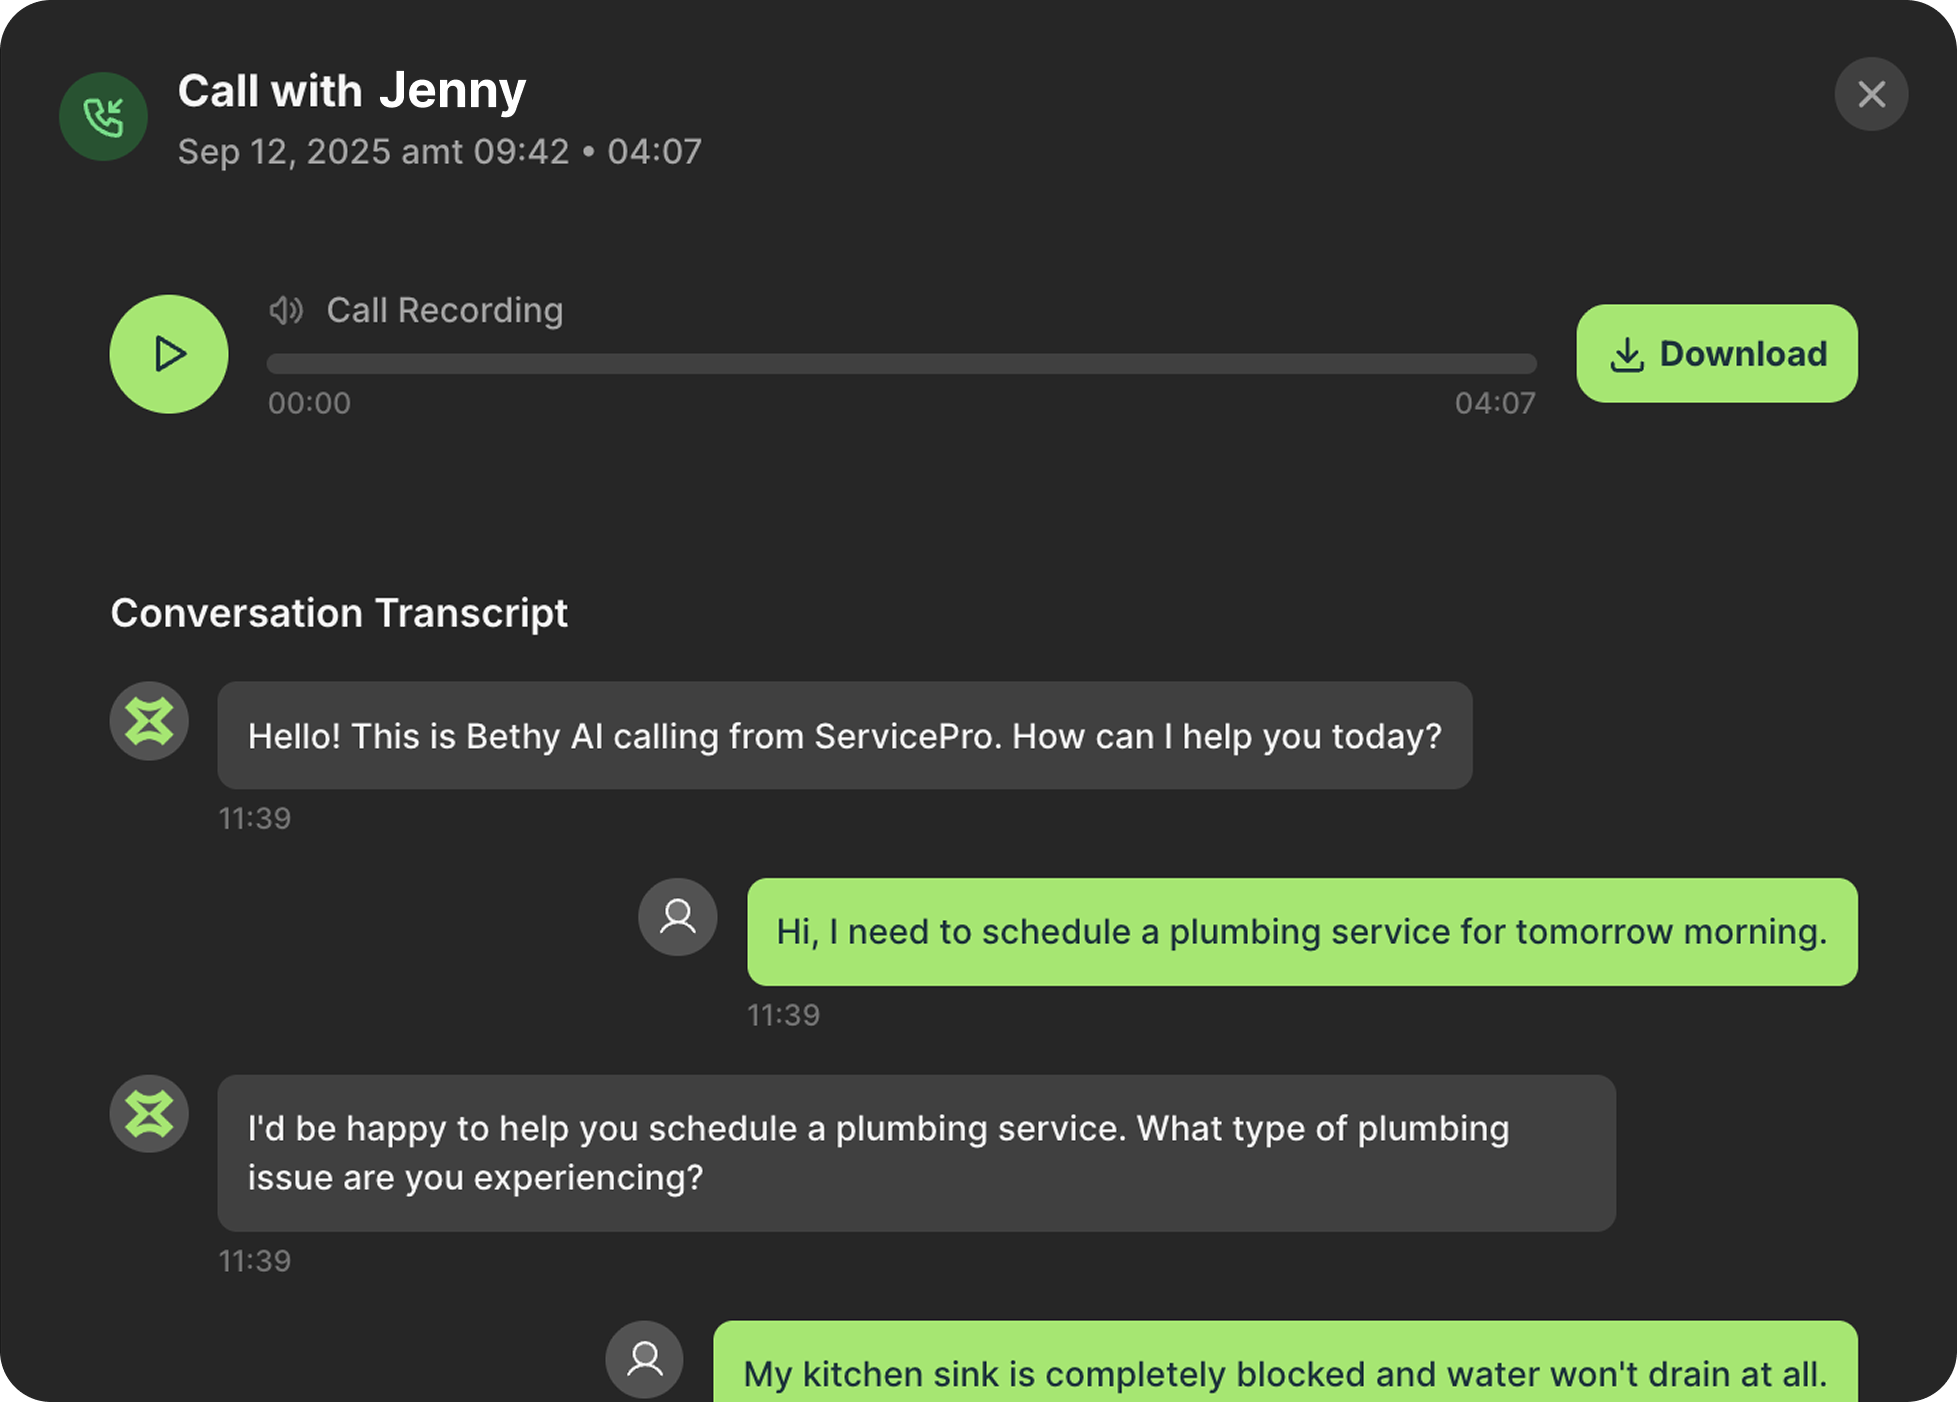Click the Conversation Transcript heading
Screen dimensions: 1957x1402
(x=339, y=613)
